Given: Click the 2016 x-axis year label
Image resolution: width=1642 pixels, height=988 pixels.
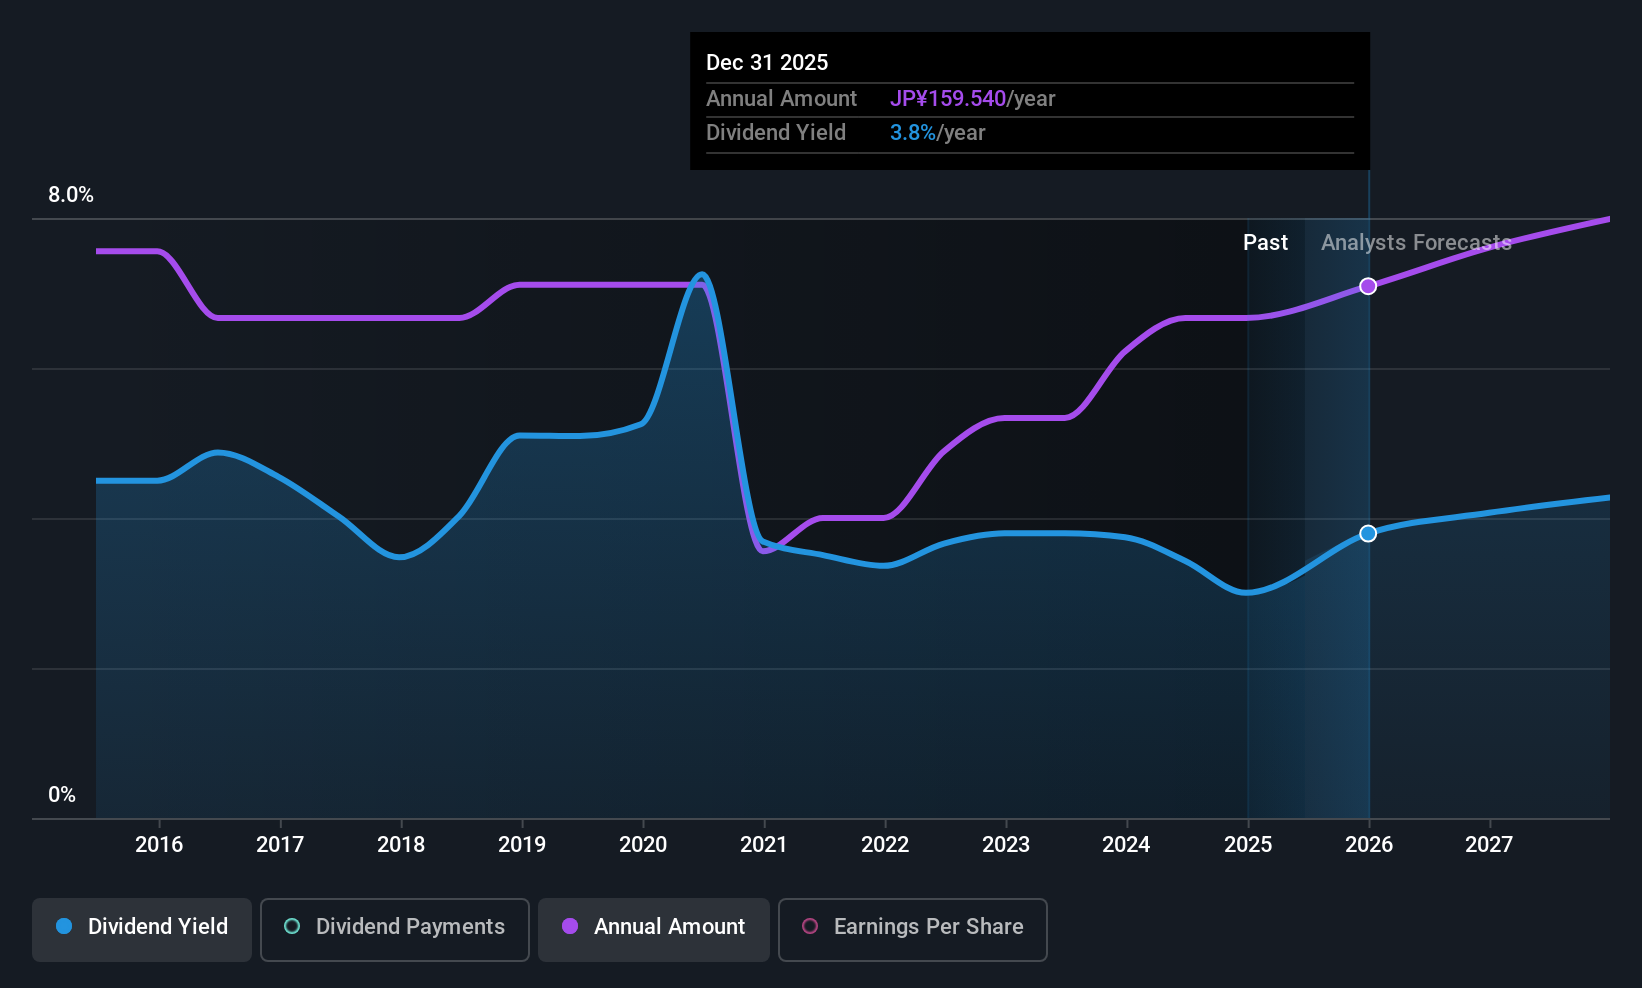Looking at the screenshot, I should 159,844.
